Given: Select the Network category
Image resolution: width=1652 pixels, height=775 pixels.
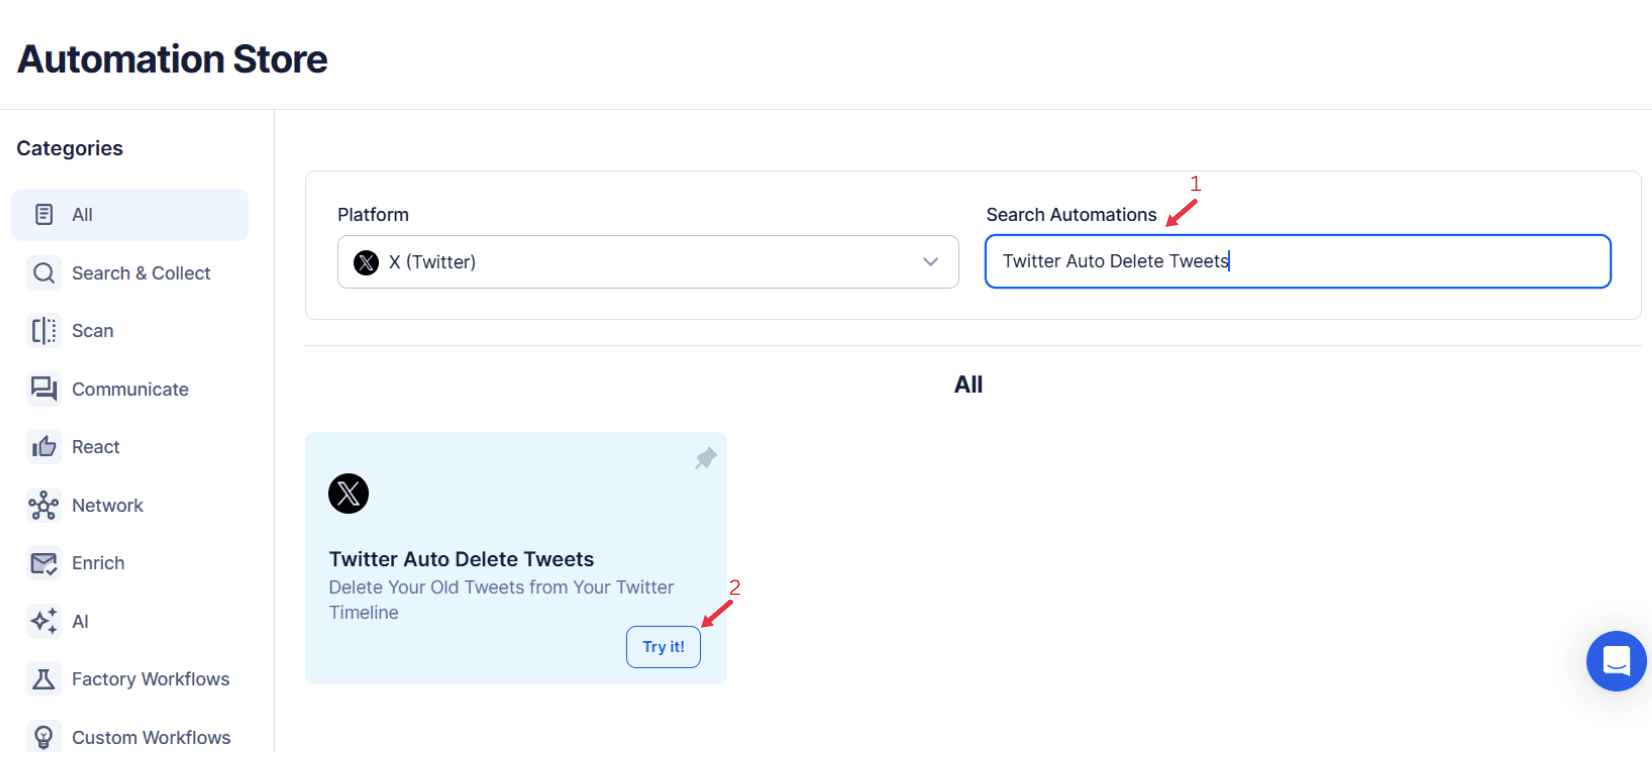Looking at the screenshot, I should (x=107, y=505).
